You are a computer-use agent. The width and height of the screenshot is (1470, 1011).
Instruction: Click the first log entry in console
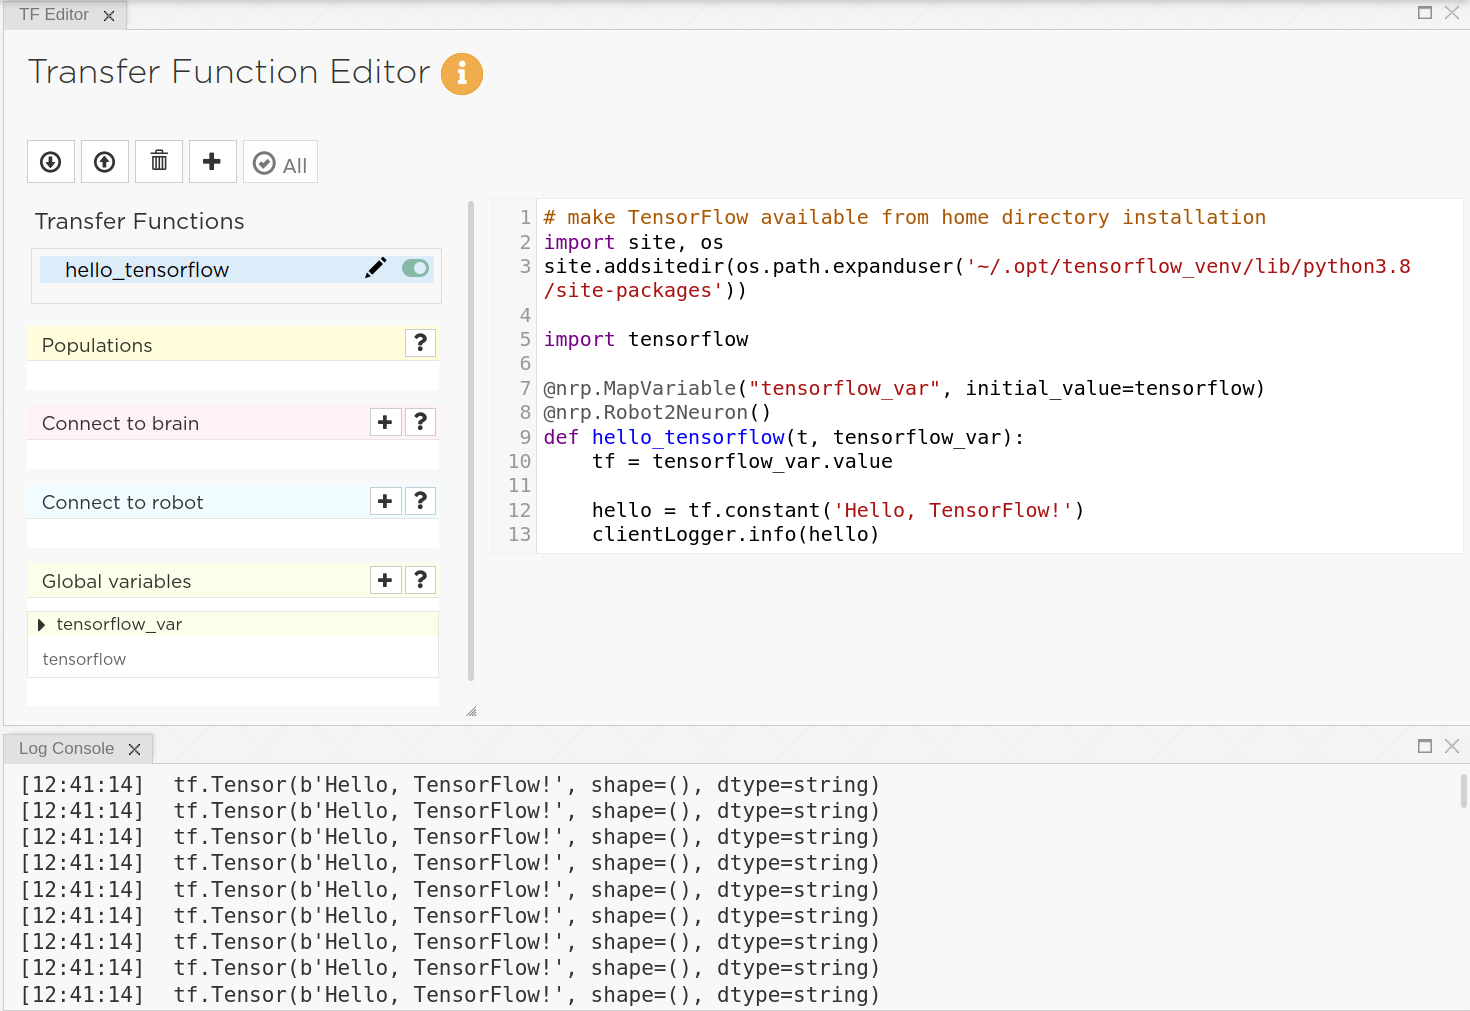pyautogui.click(x=450, y=785)
